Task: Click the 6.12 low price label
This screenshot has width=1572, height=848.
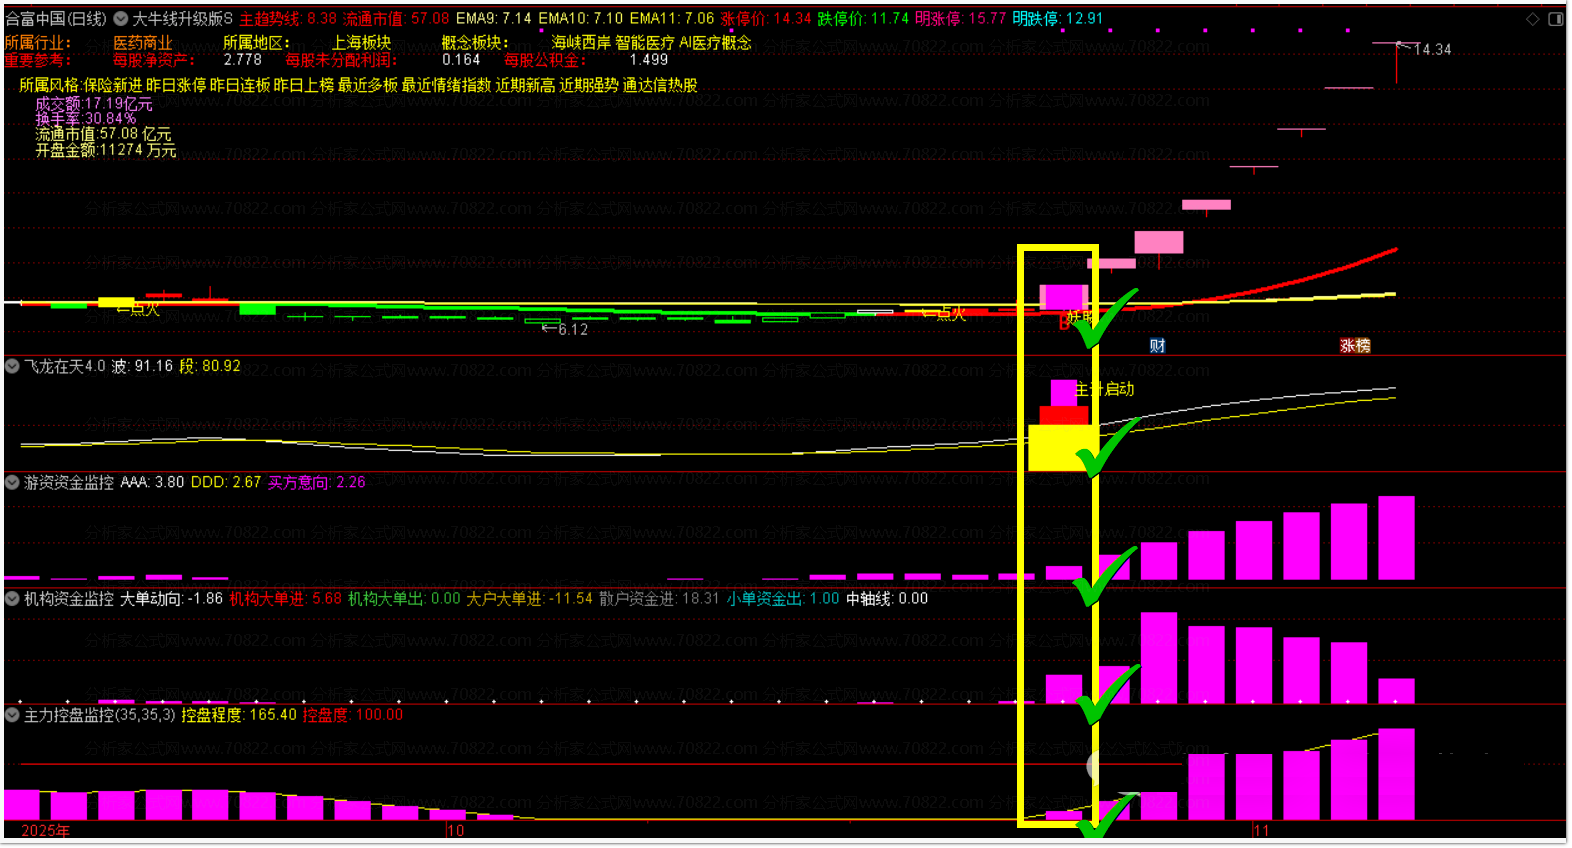Action: (x=573, y=329)
